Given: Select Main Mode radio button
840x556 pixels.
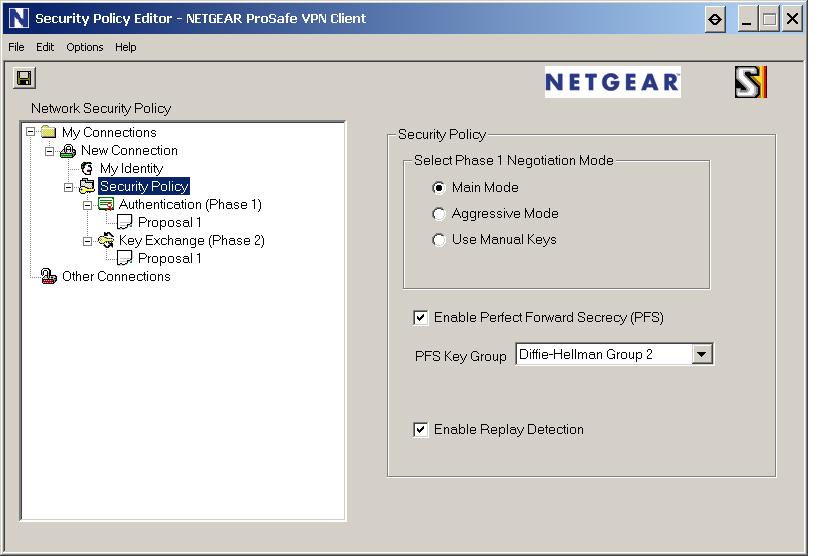Looking at the screenshot, I should point(439,188).
